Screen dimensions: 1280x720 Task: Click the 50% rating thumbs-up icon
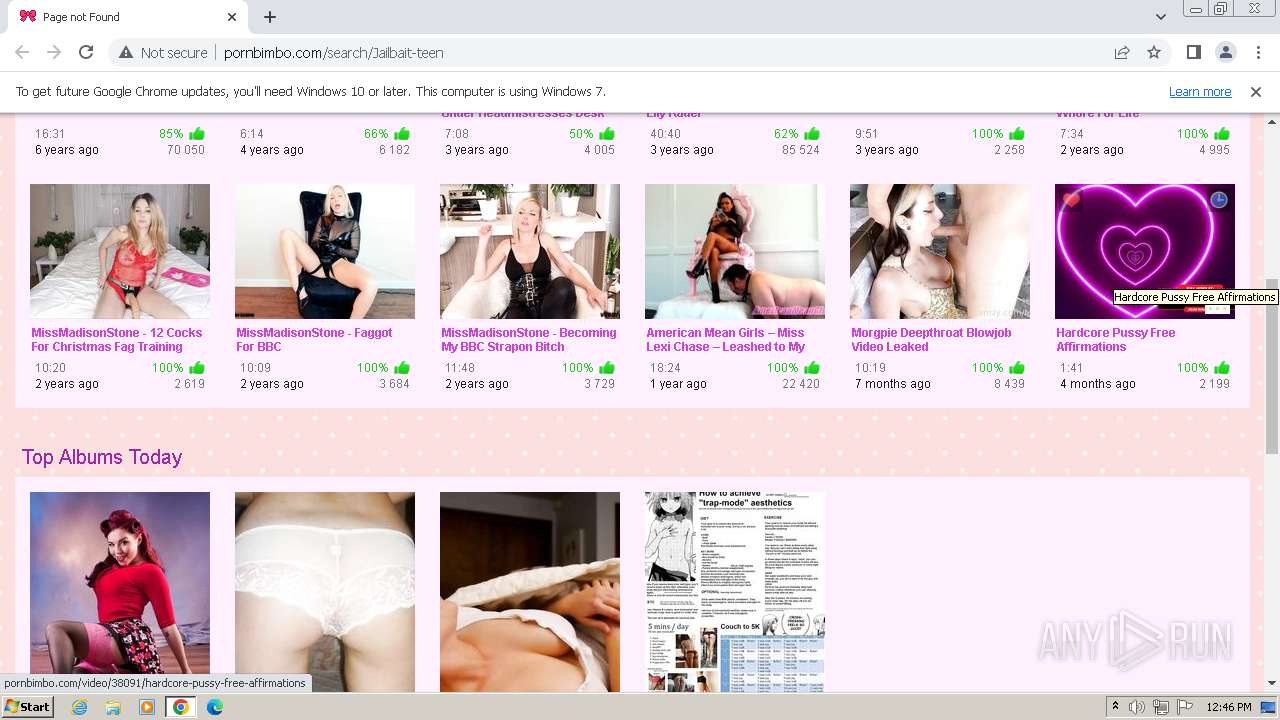(607, 134)
